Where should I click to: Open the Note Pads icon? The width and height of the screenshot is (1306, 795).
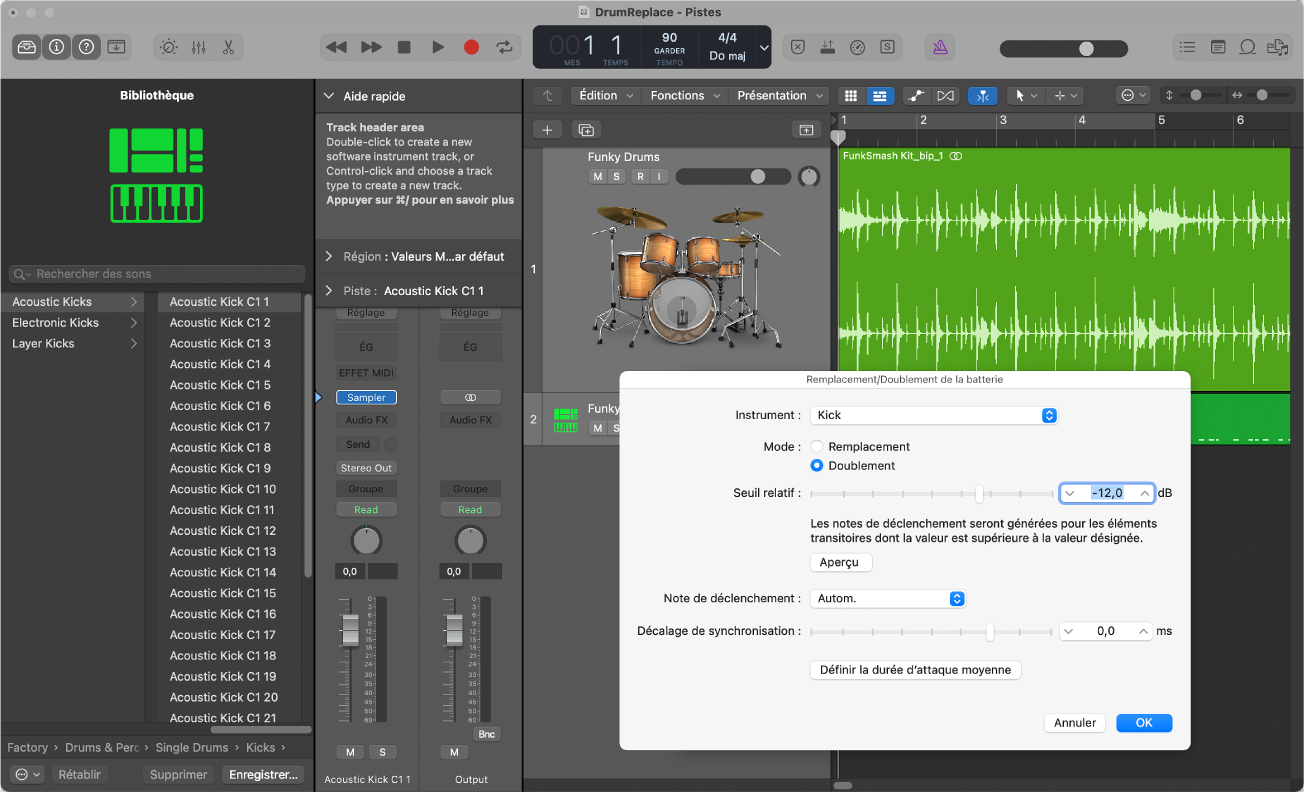tap(1217, 47)
